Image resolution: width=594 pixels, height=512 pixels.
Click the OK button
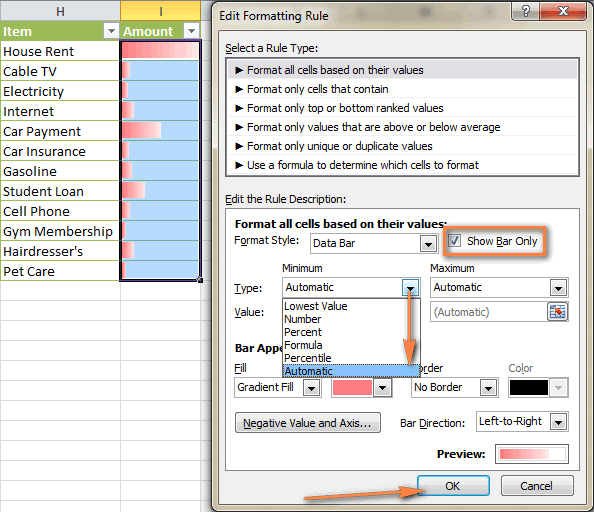[453, 486]
